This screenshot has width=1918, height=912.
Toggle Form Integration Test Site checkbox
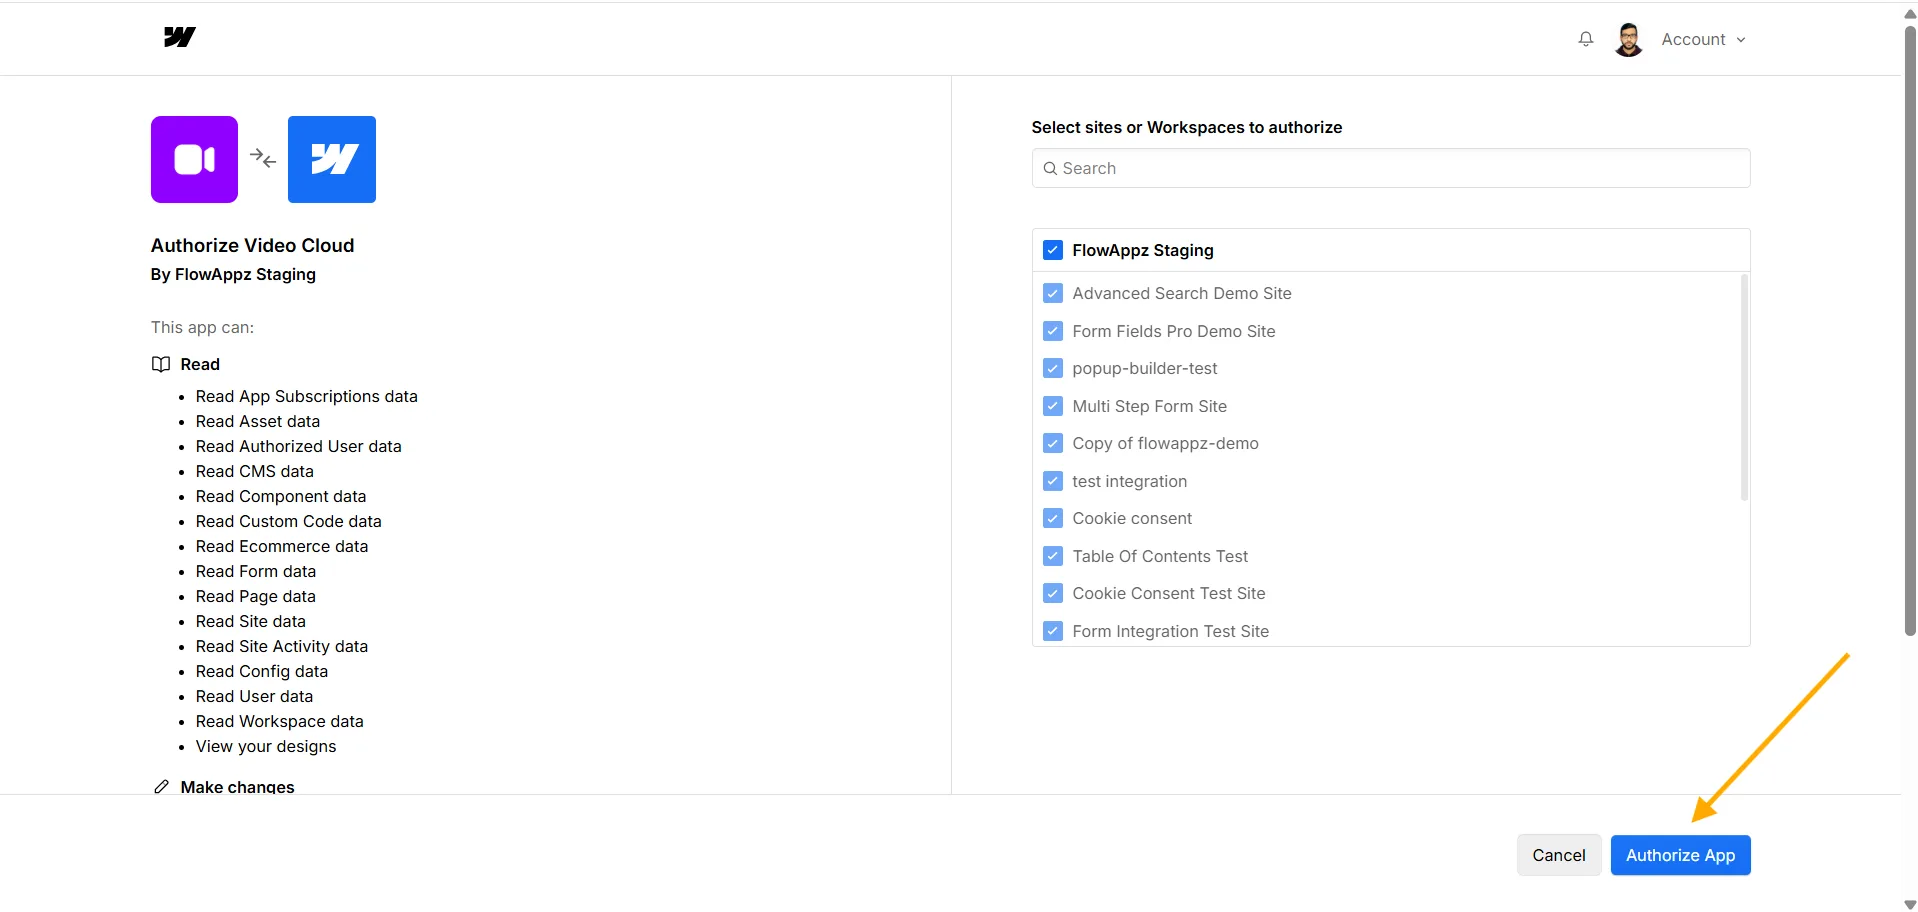coord(1052,631)
